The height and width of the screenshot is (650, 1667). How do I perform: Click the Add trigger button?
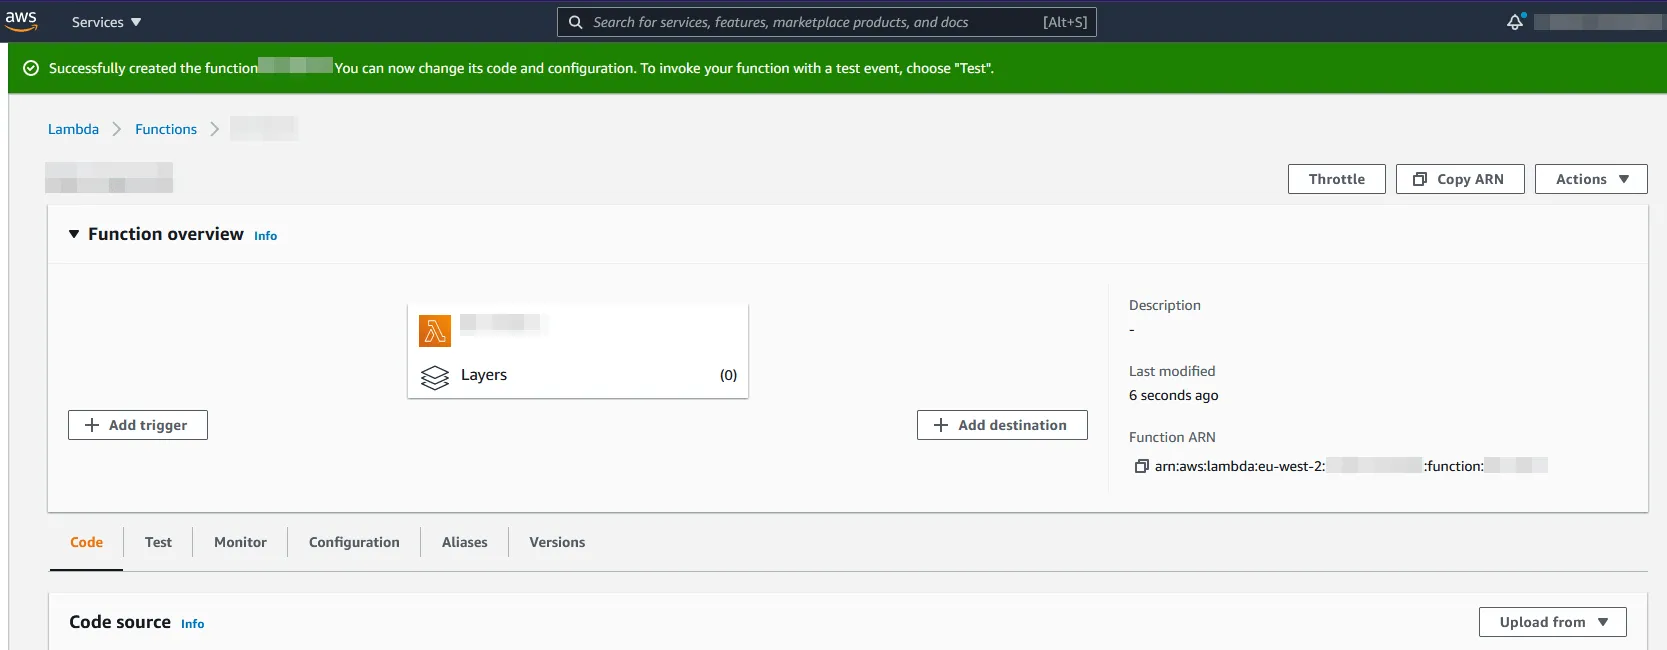pos(138,425)
